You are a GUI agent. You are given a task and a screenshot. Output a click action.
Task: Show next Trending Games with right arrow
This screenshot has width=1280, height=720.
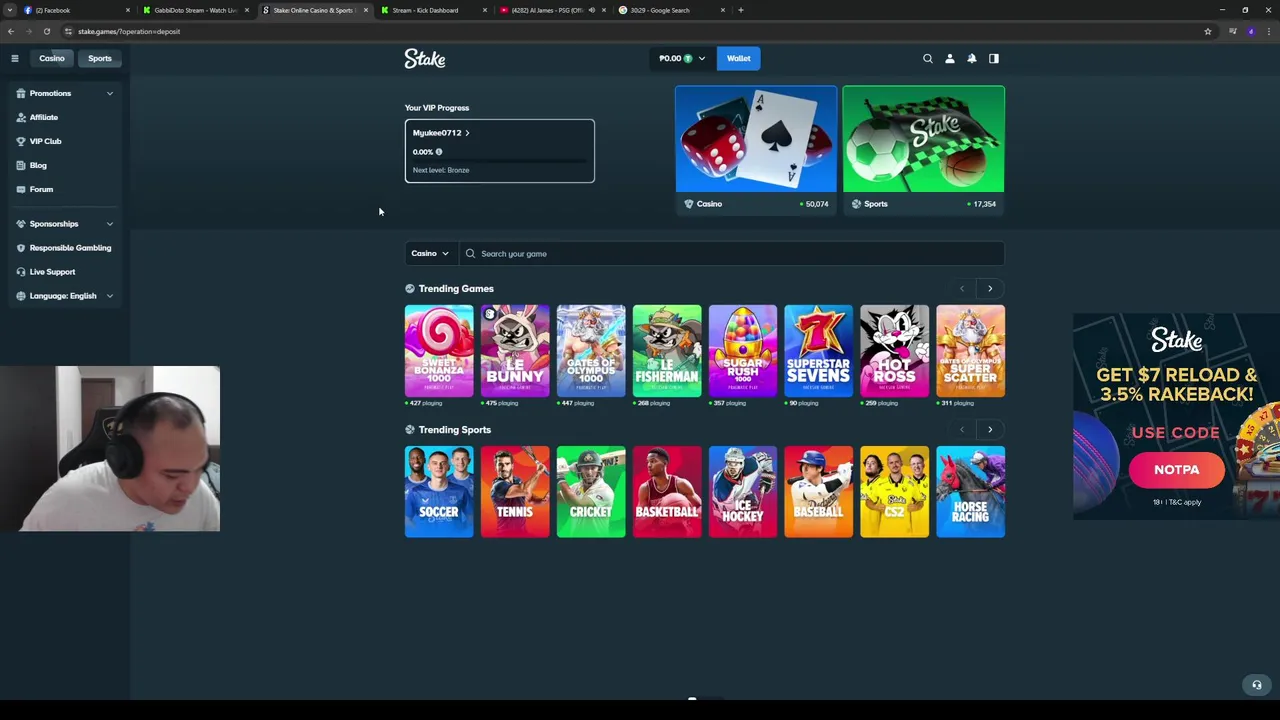(x=990, y=289)
